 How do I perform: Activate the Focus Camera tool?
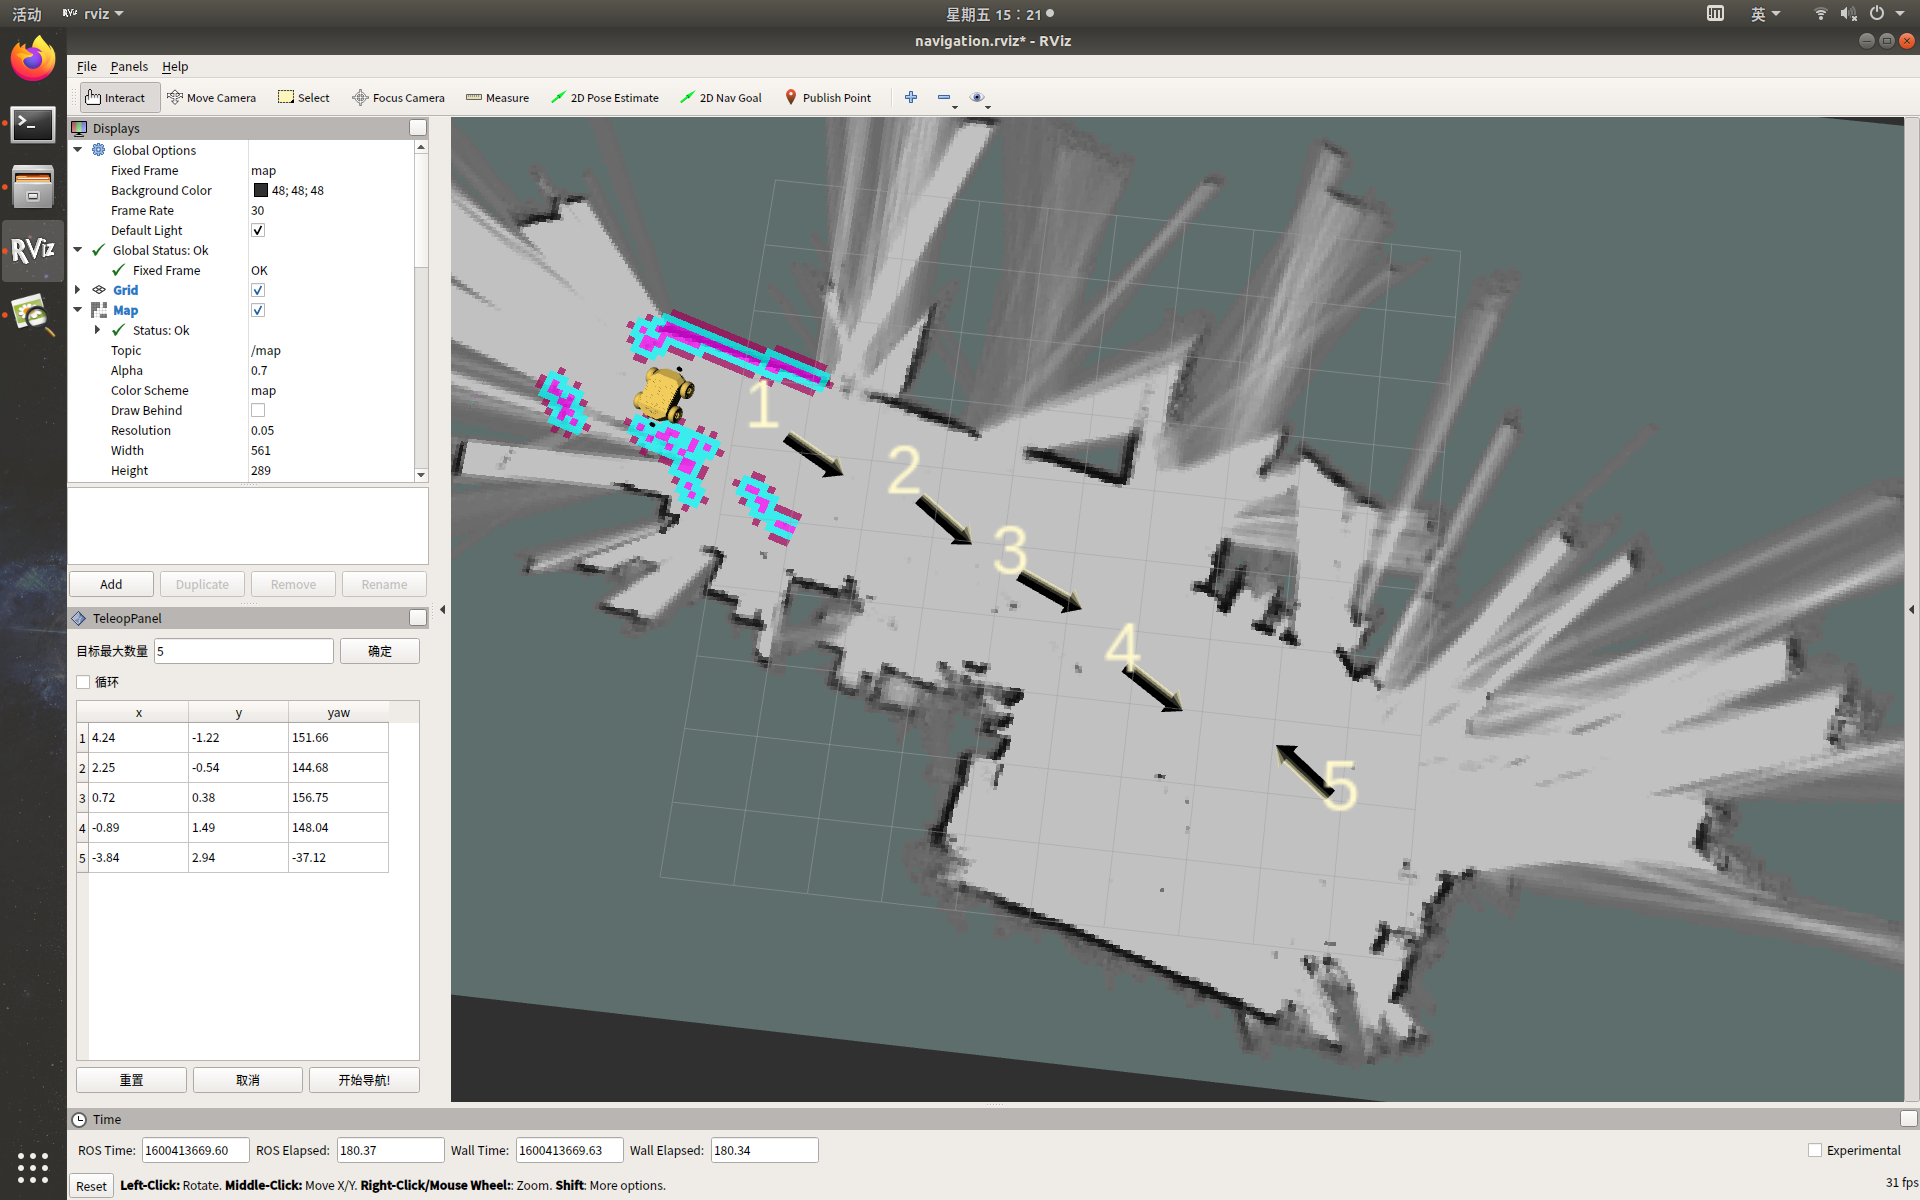398,98
